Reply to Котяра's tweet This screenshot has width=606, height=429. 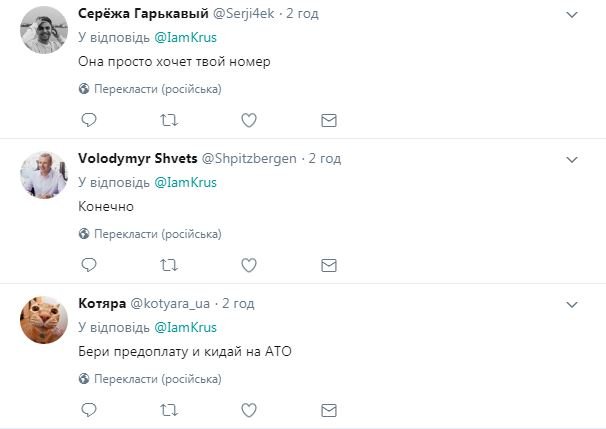(88, 410)
